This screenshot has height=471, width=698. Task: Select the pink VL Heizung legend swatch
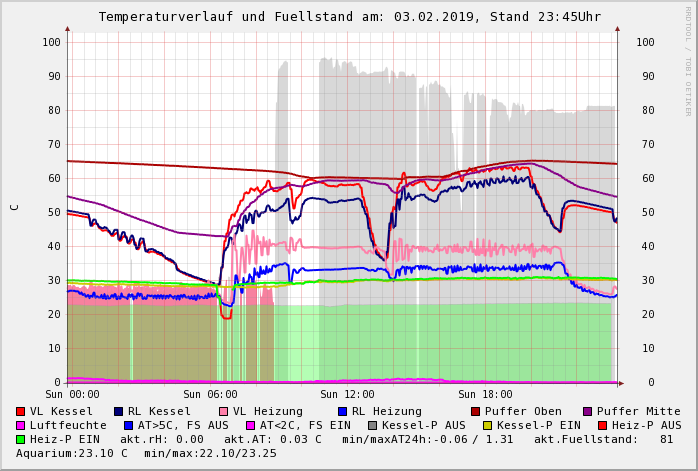tap(223, 411)
